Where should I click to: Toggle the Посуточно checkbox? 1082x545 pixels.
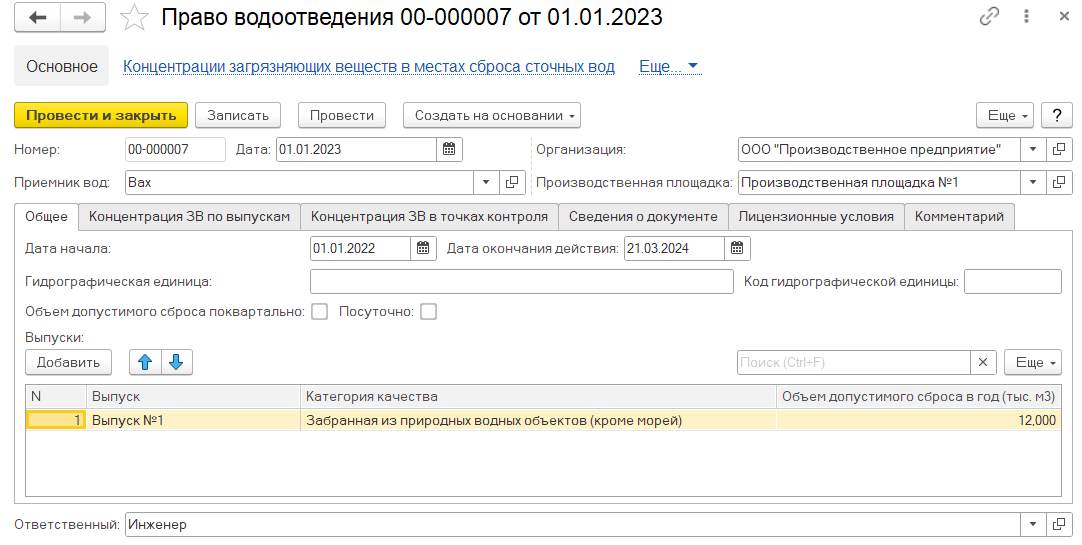428,312
